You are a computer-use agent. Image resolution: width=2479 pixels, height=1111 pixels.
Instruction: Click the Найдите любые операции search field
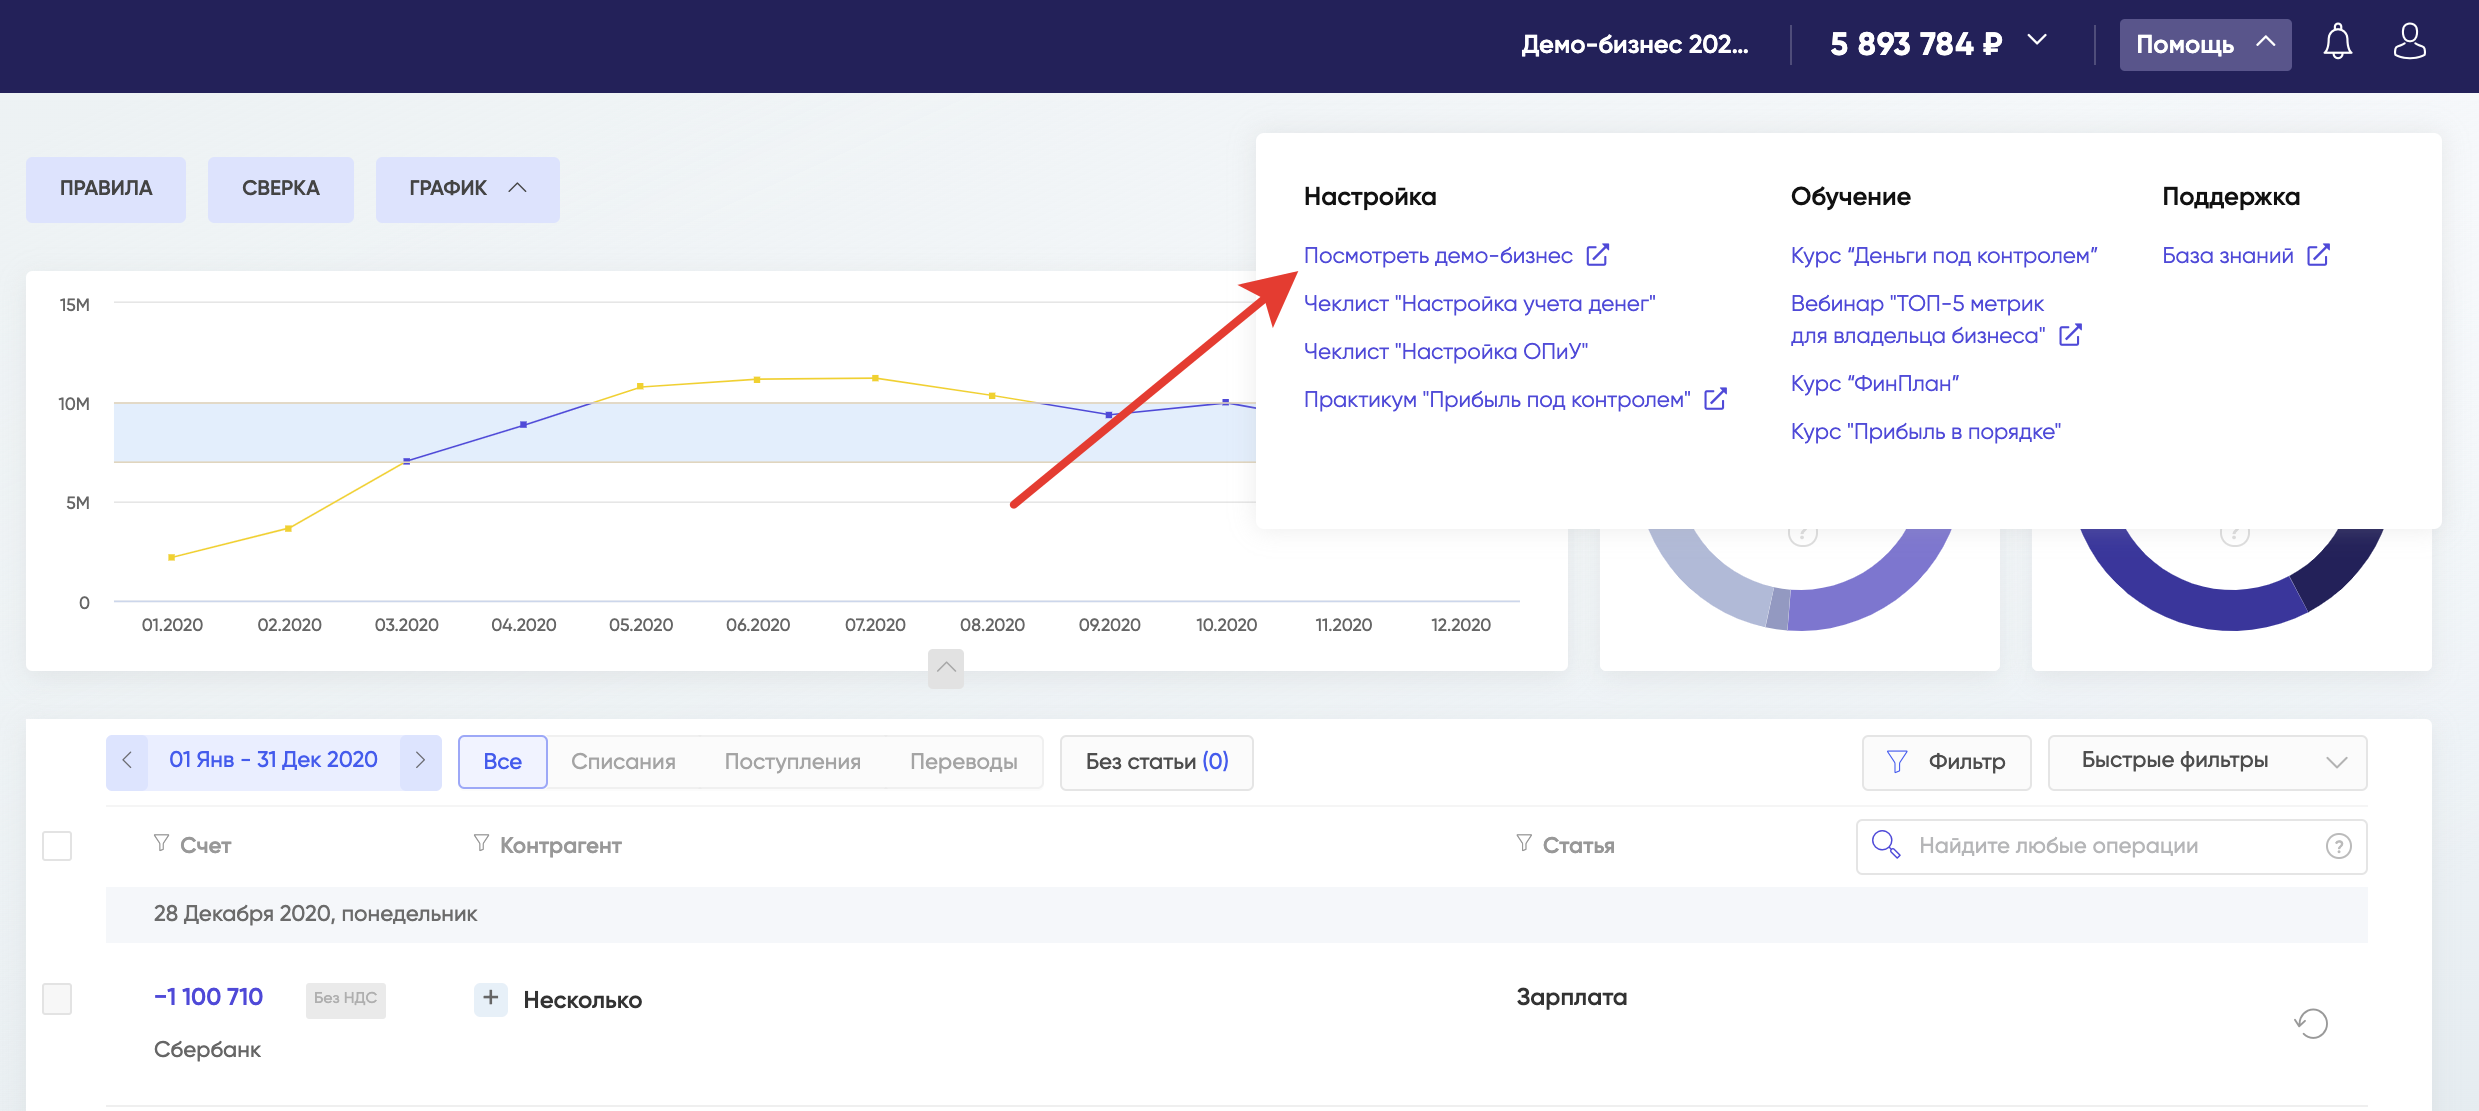[x=2111, y=846]
